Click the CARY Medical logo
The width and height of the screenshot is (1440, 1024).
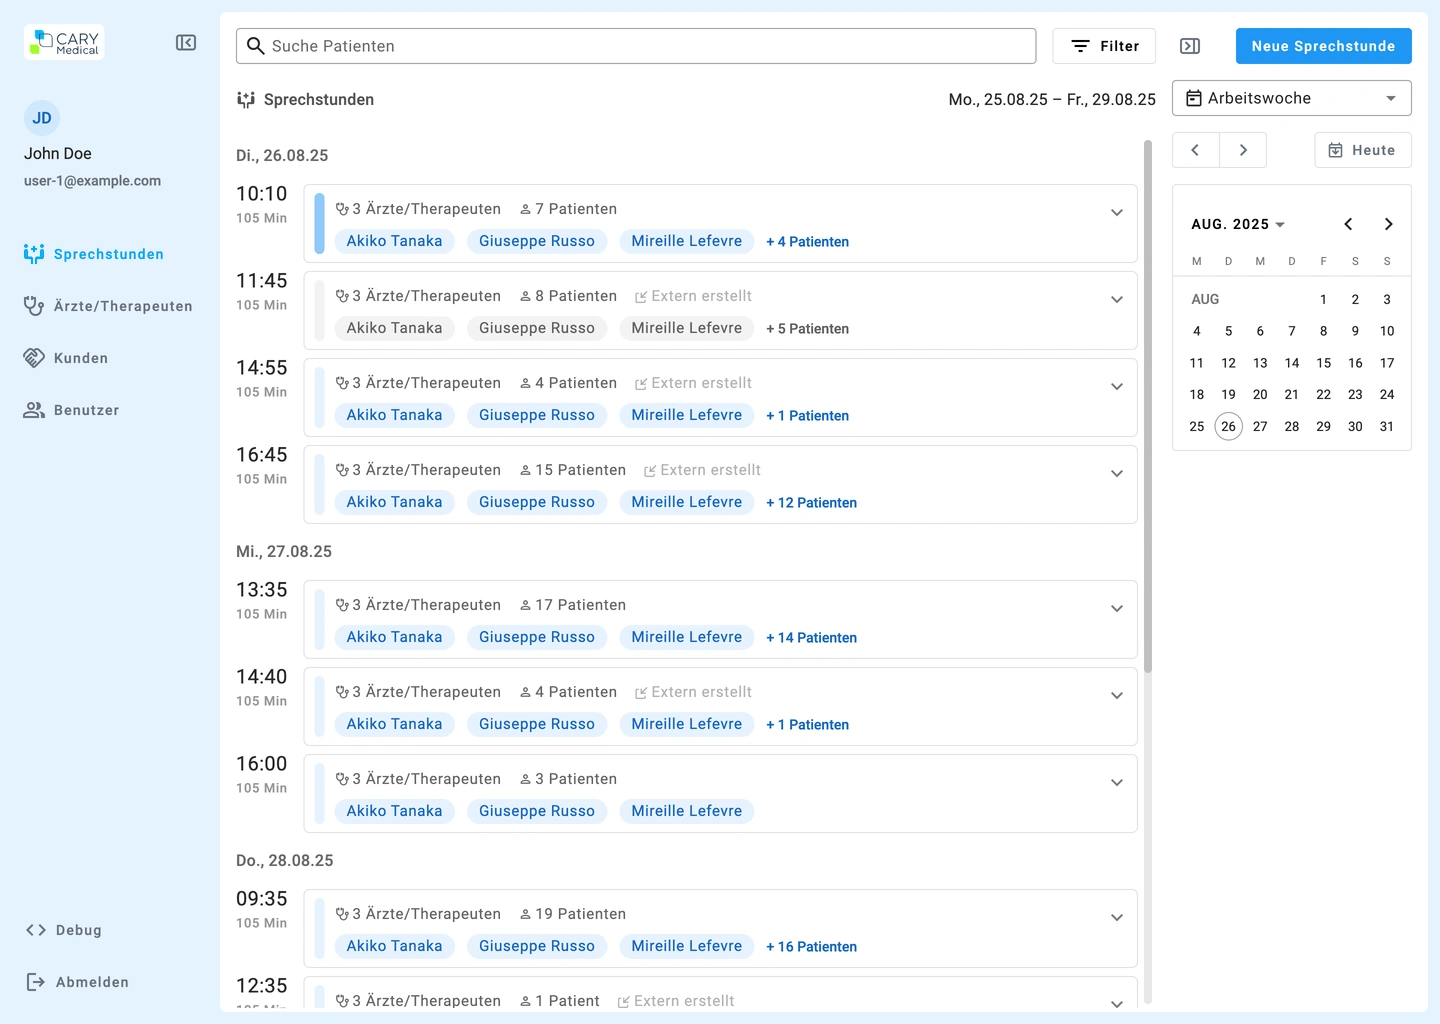click(65, 43)
